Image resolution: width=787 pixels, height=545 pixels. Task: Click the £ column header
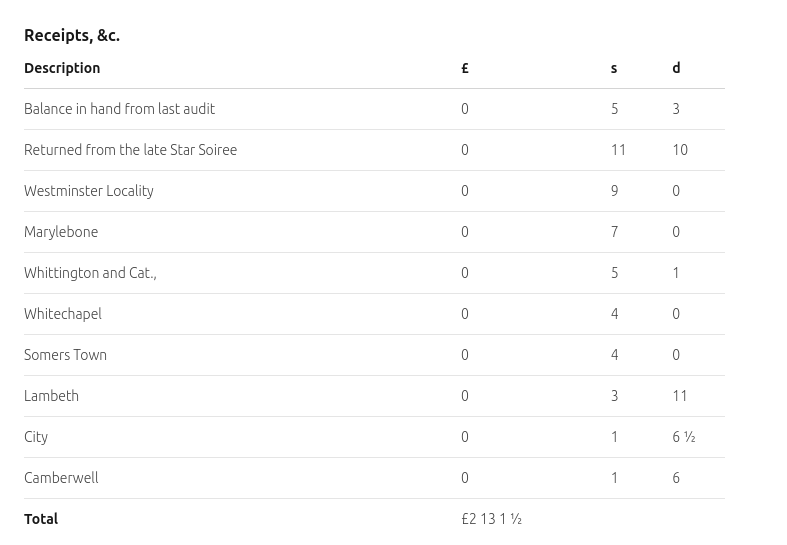pyautogui.click(x=465, y=68)
